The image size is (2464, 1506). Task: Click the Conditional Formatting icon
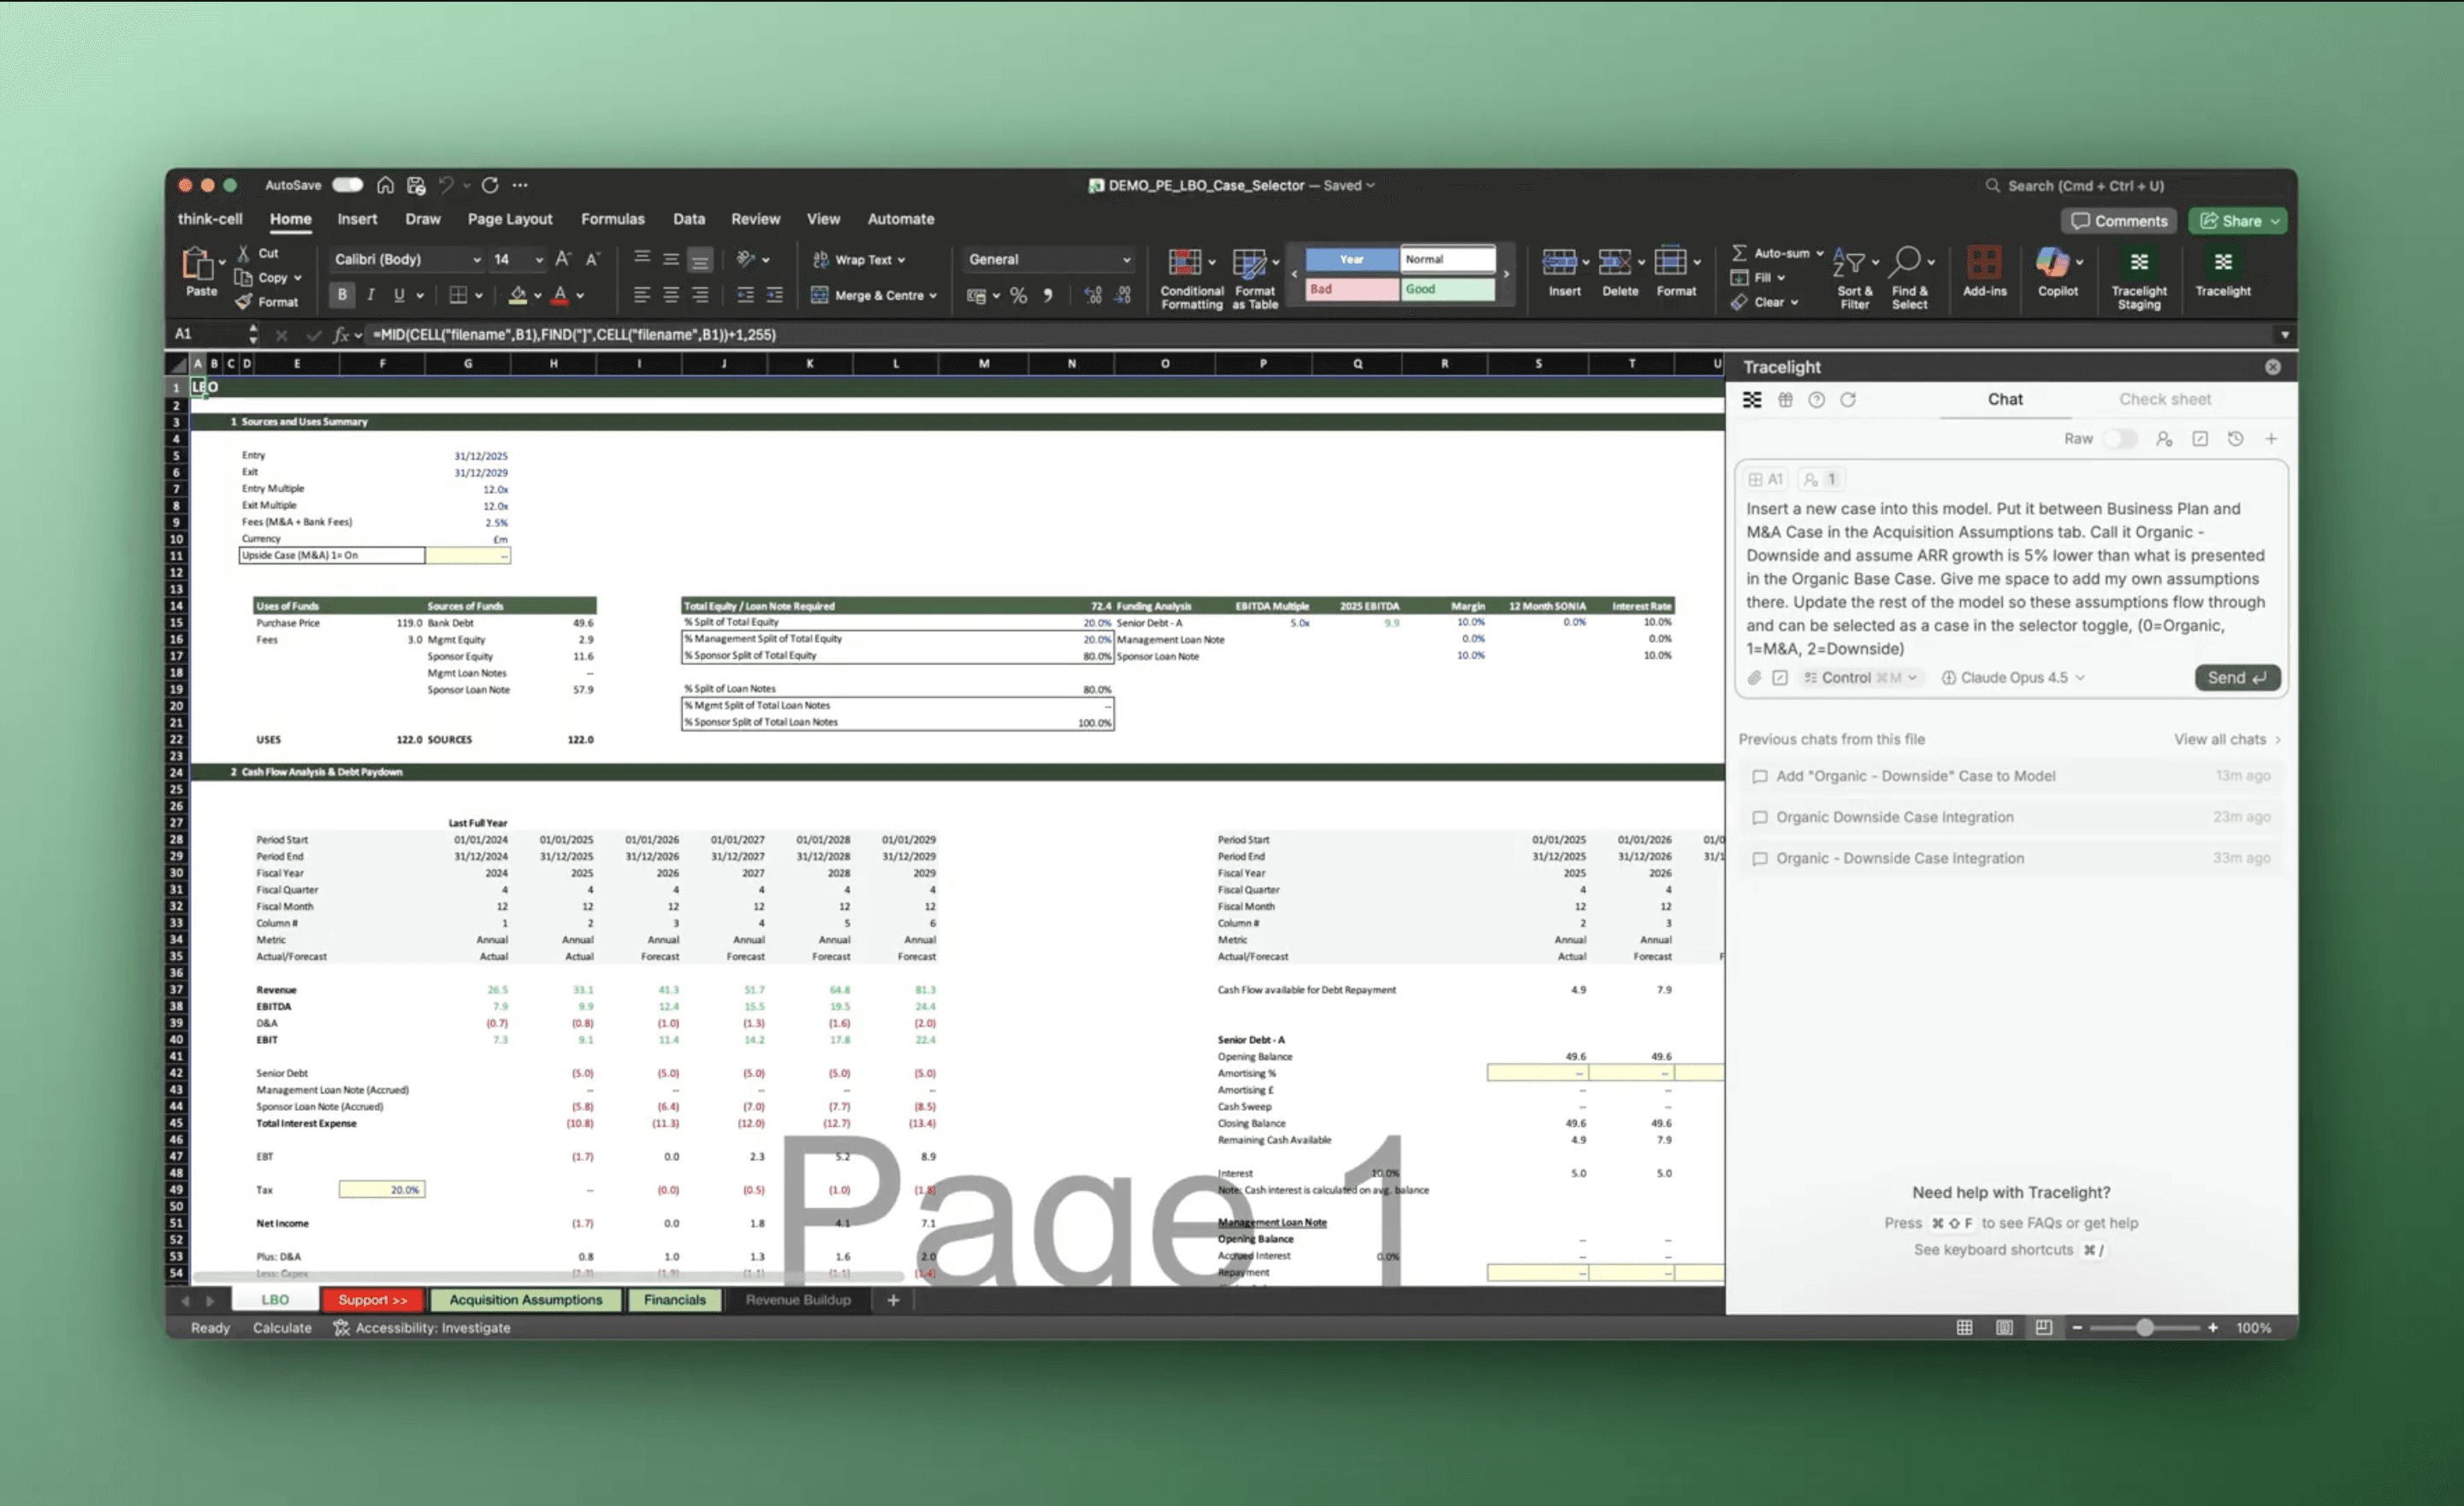(1184, 263)
